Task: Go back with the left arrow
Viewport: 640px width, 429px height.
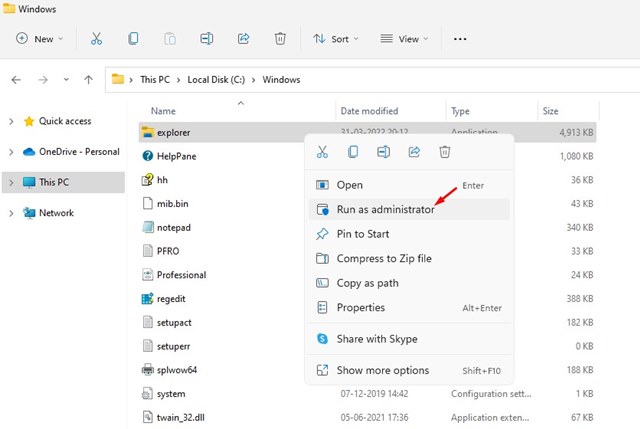Action: point(16,80)
